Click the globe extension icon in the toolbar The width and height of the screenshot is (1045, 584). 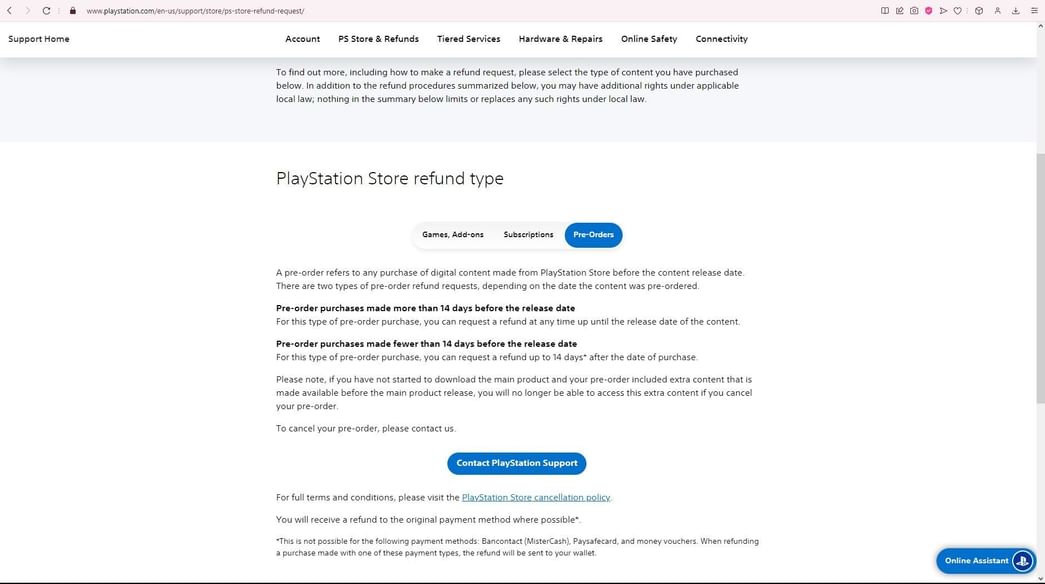[x=979, y=10]
